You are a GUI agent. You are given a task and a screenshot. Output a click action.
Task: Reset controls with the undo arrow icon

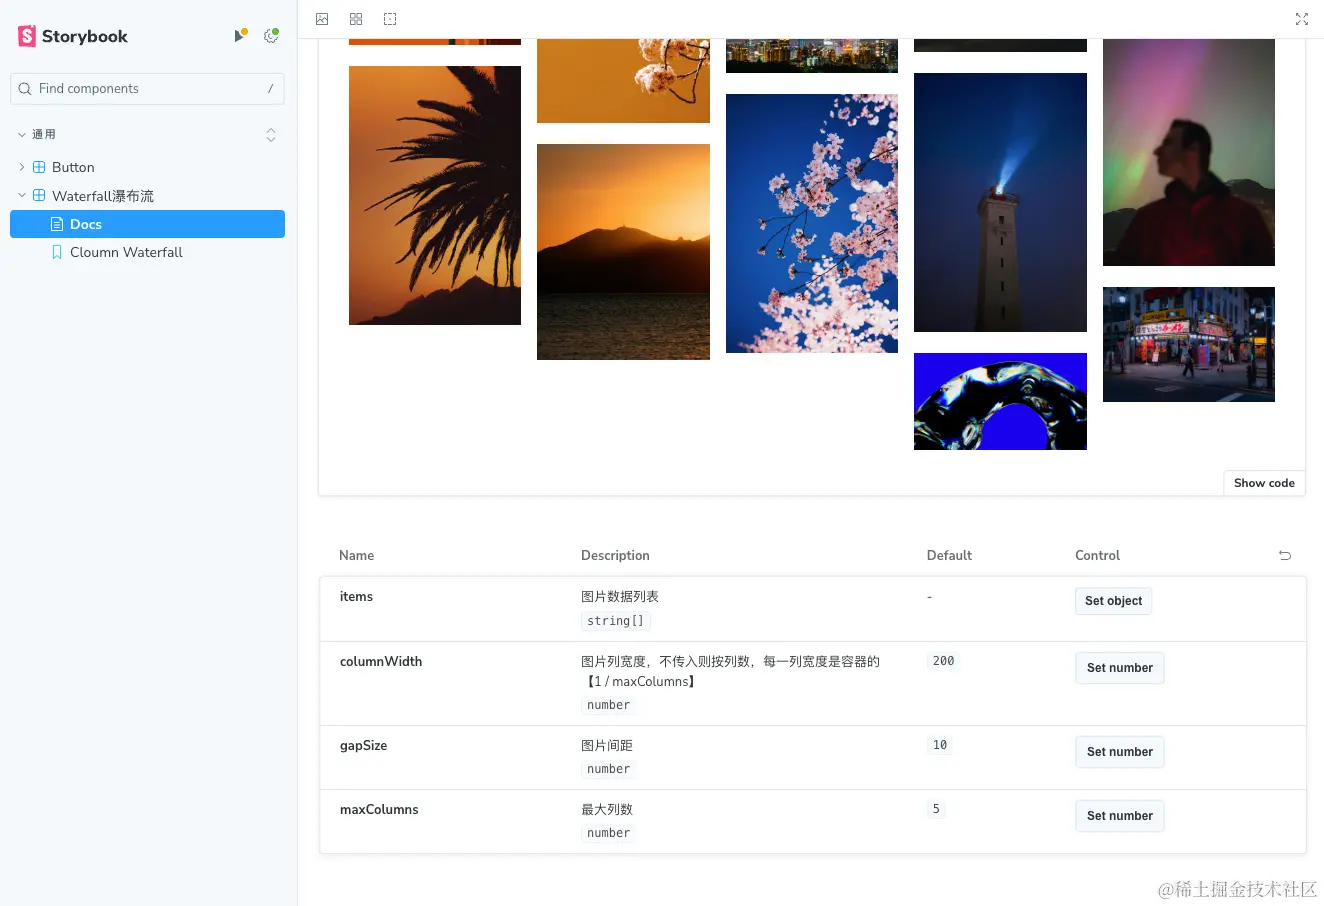[x=1285, y=555]
